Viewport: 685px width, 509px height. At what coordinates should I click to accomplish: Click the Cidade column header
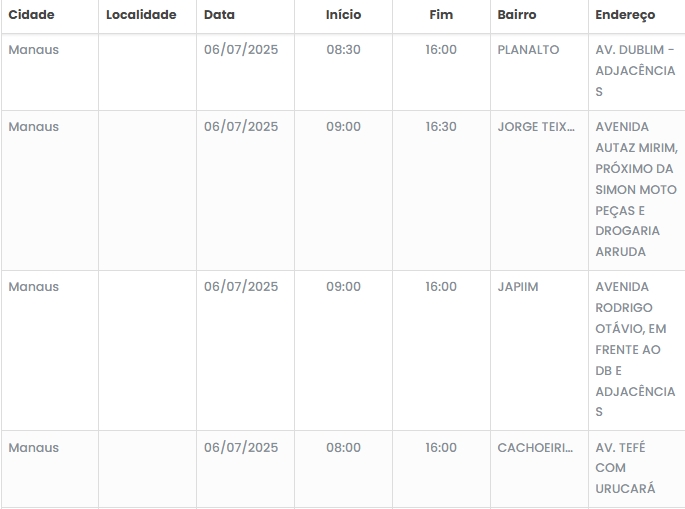[x=31, y=15]
